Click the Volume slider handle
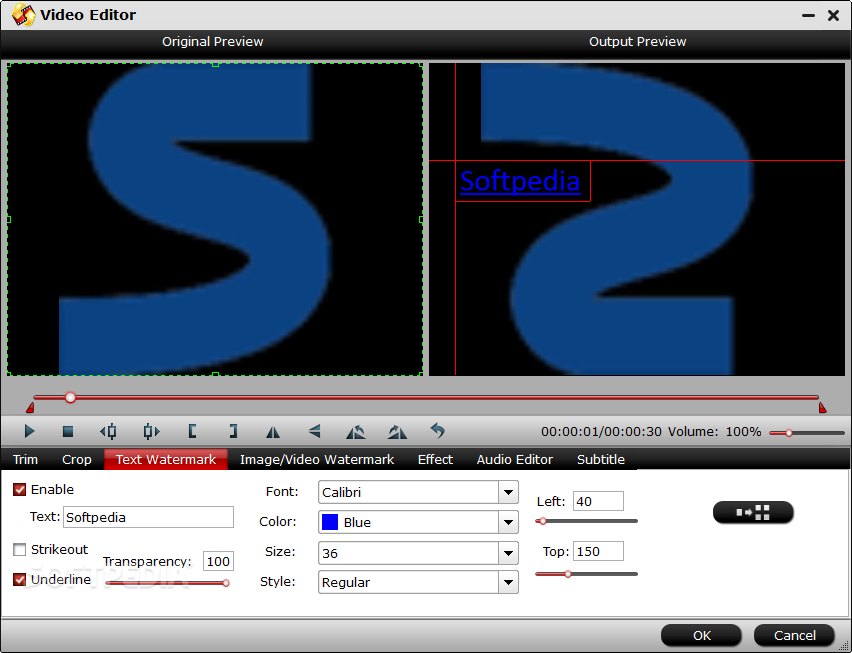This screenshot has height=653, width=852. [788, 433]
